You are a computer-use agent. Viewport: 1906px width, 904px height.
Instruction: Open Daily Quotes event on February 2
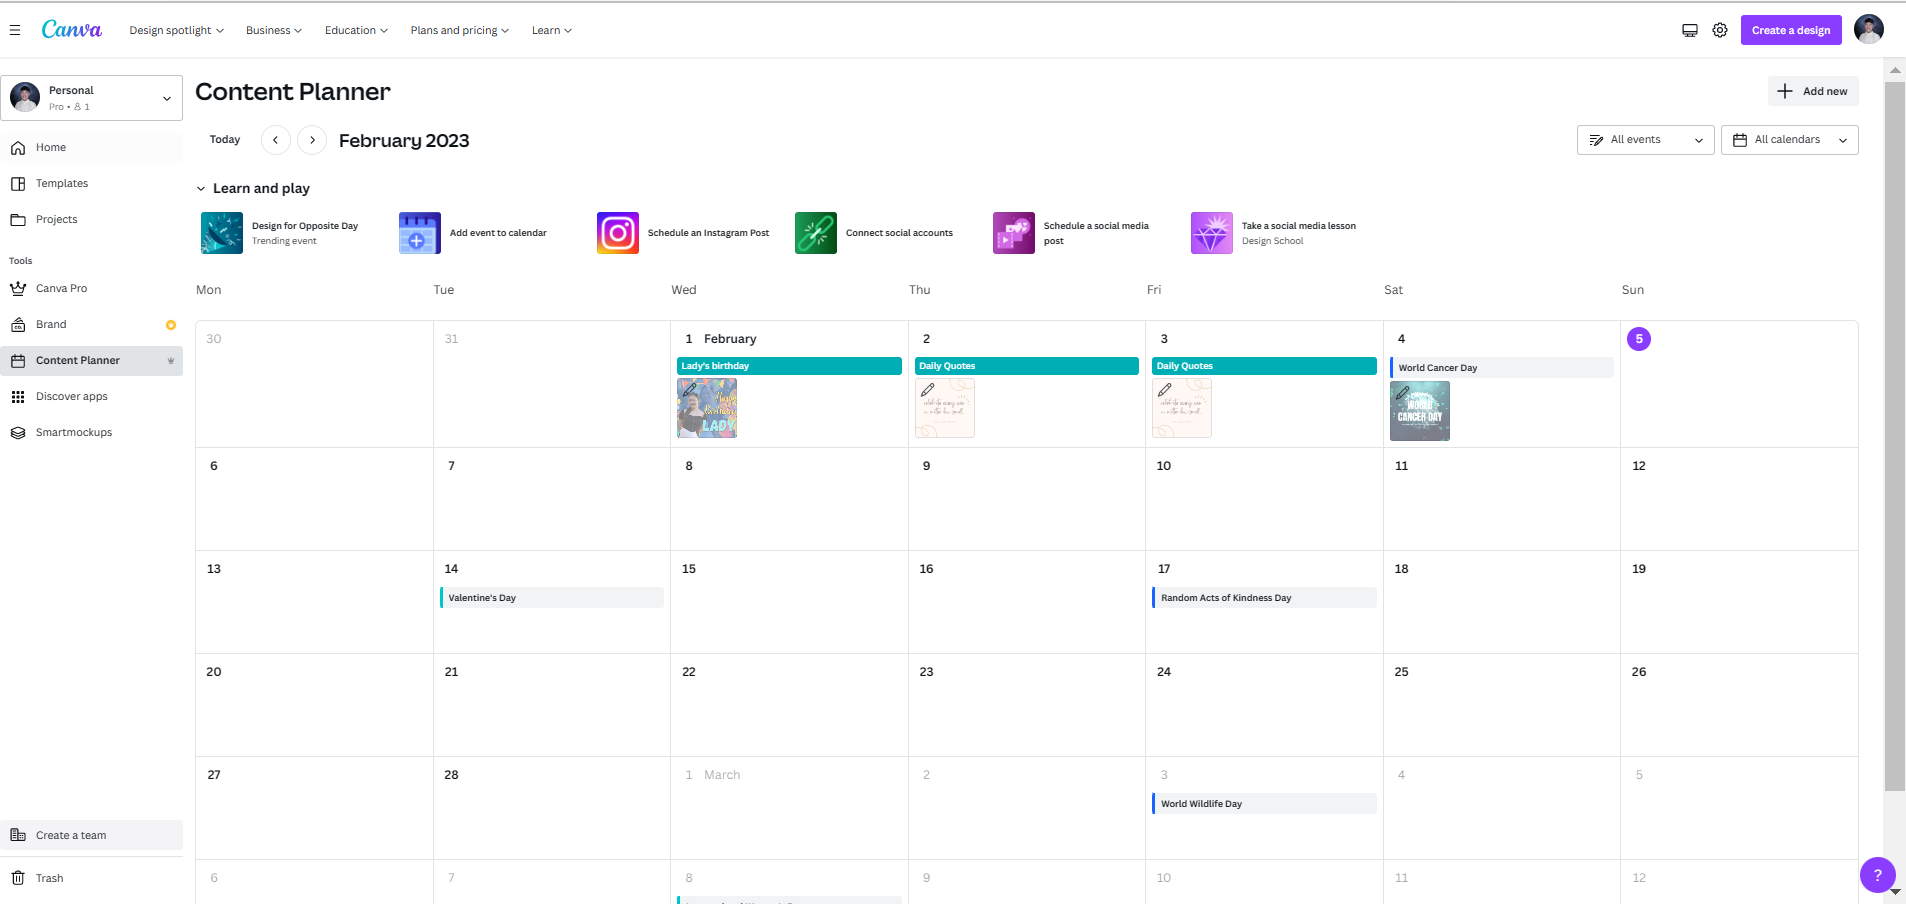point(1027,366)
